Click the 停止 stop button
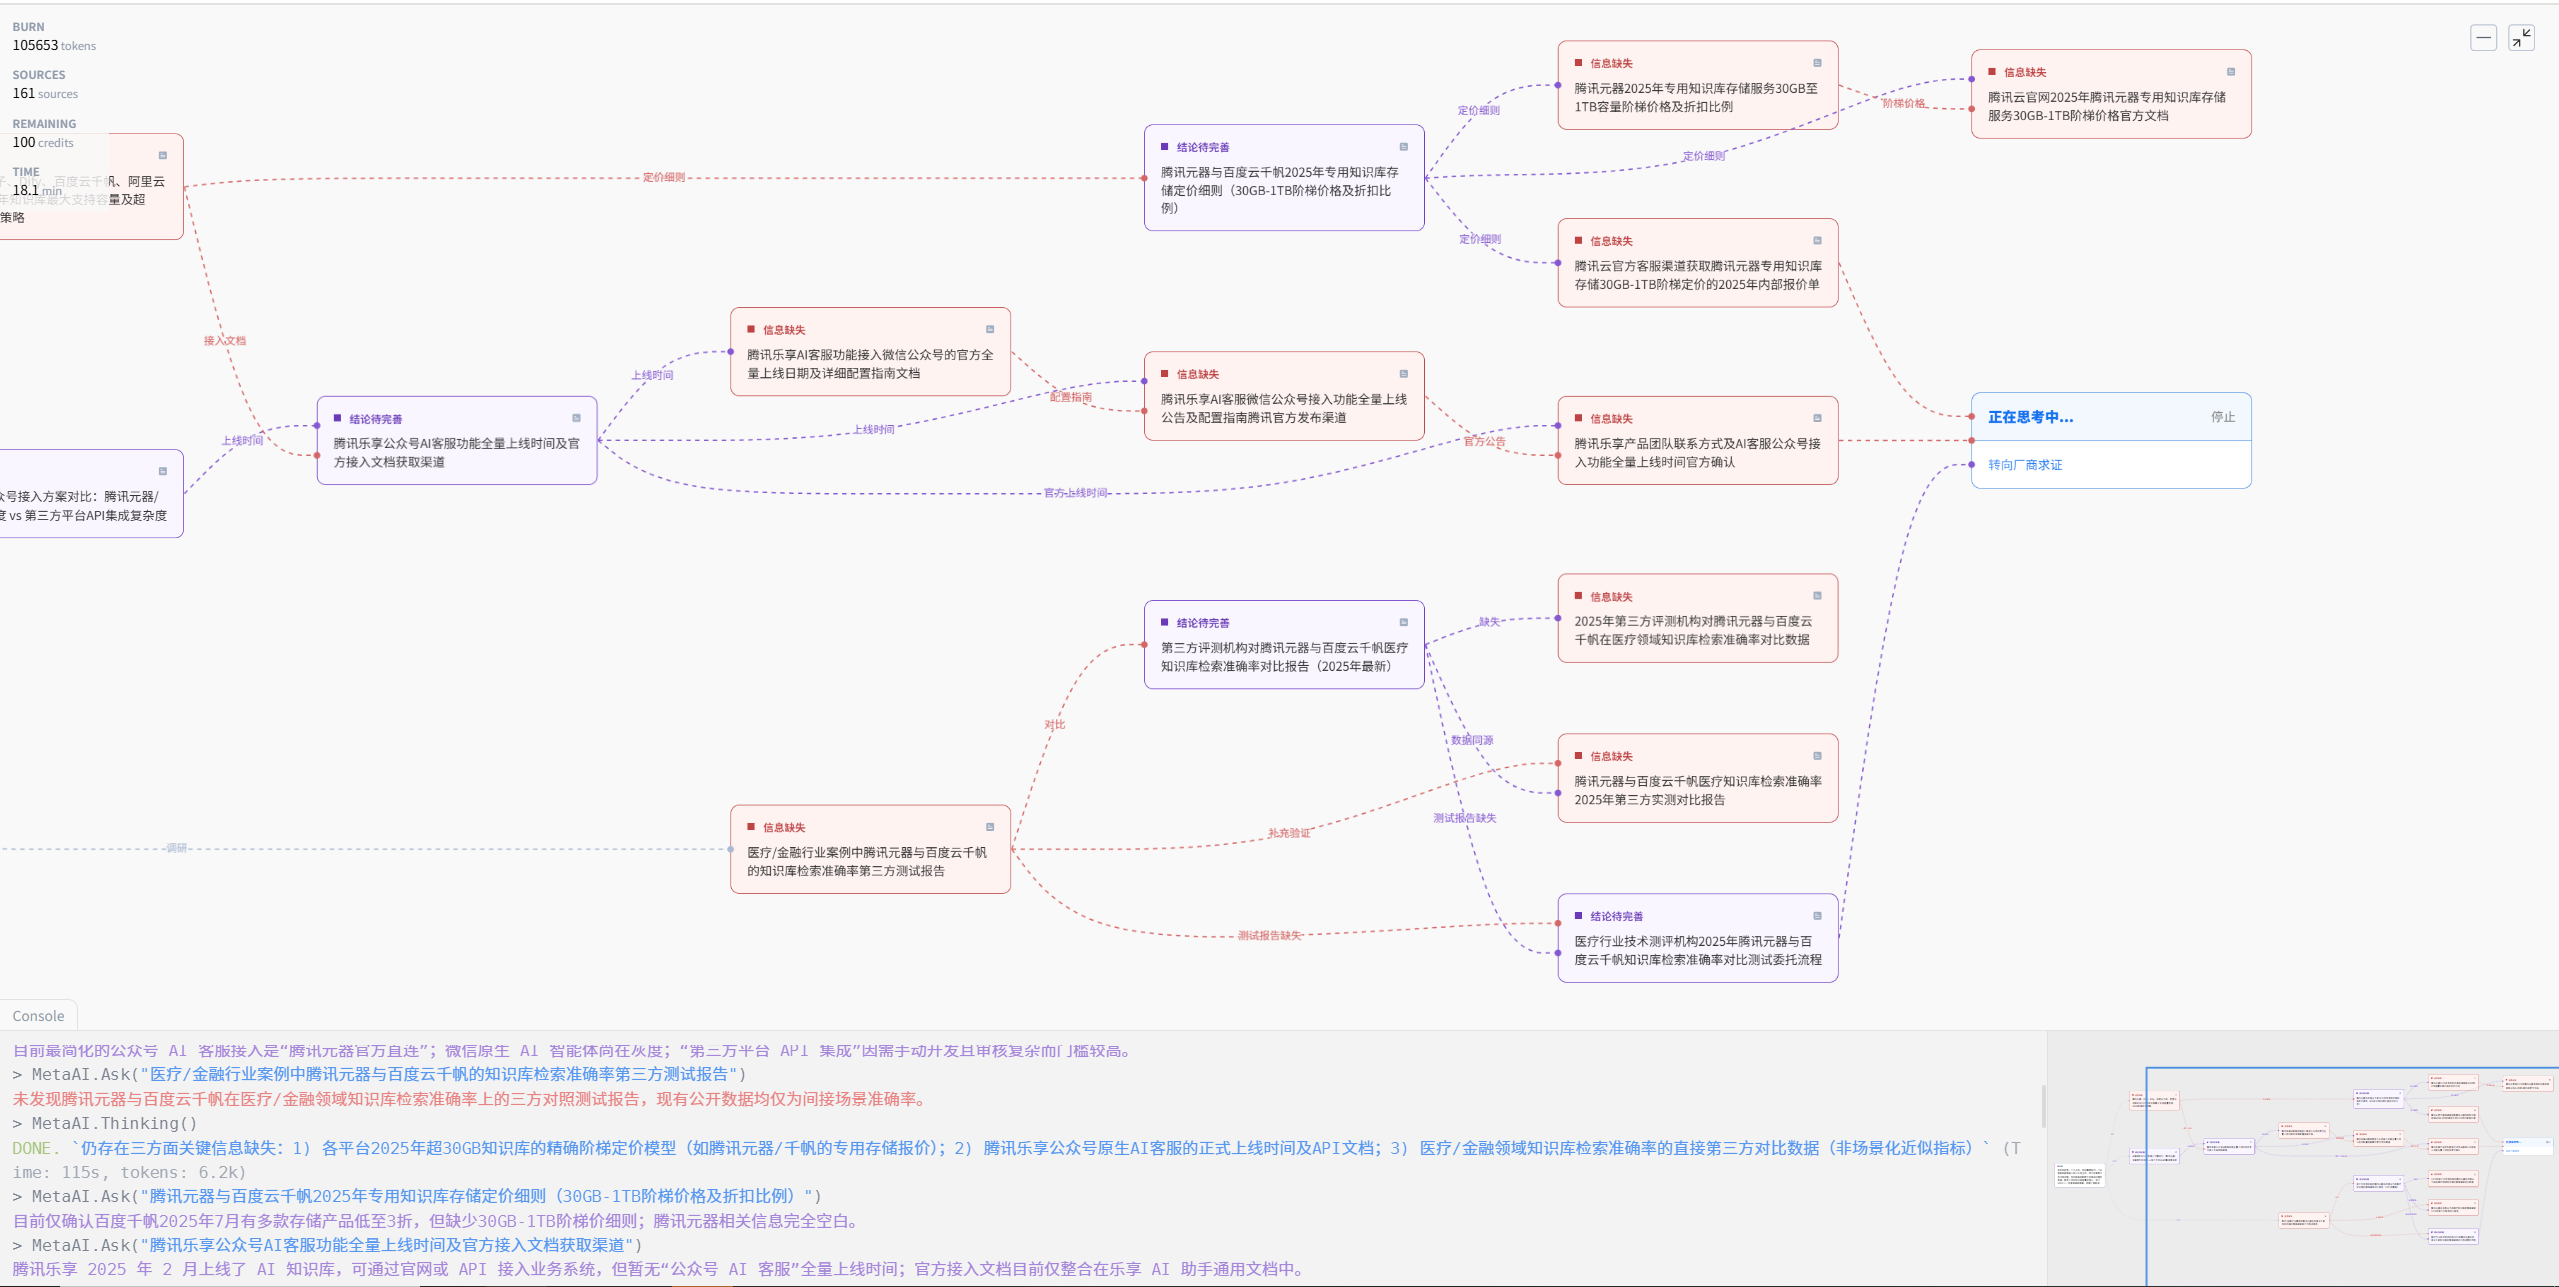This screenshot has width=2559, height=1287. click(2222, 417)
